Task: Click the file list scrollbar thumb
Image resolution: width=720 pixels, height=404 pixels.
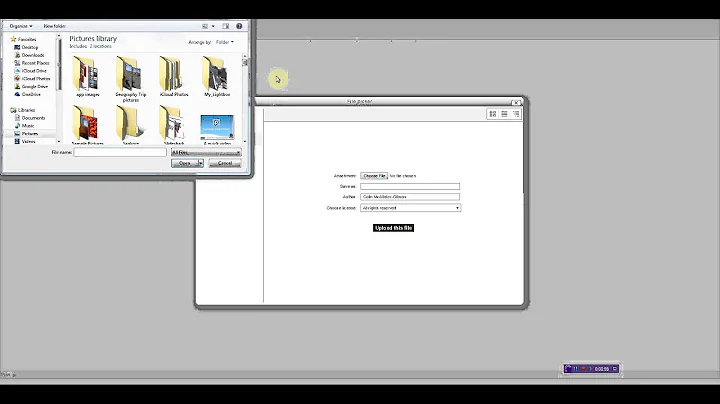Action: pos(245,62)
